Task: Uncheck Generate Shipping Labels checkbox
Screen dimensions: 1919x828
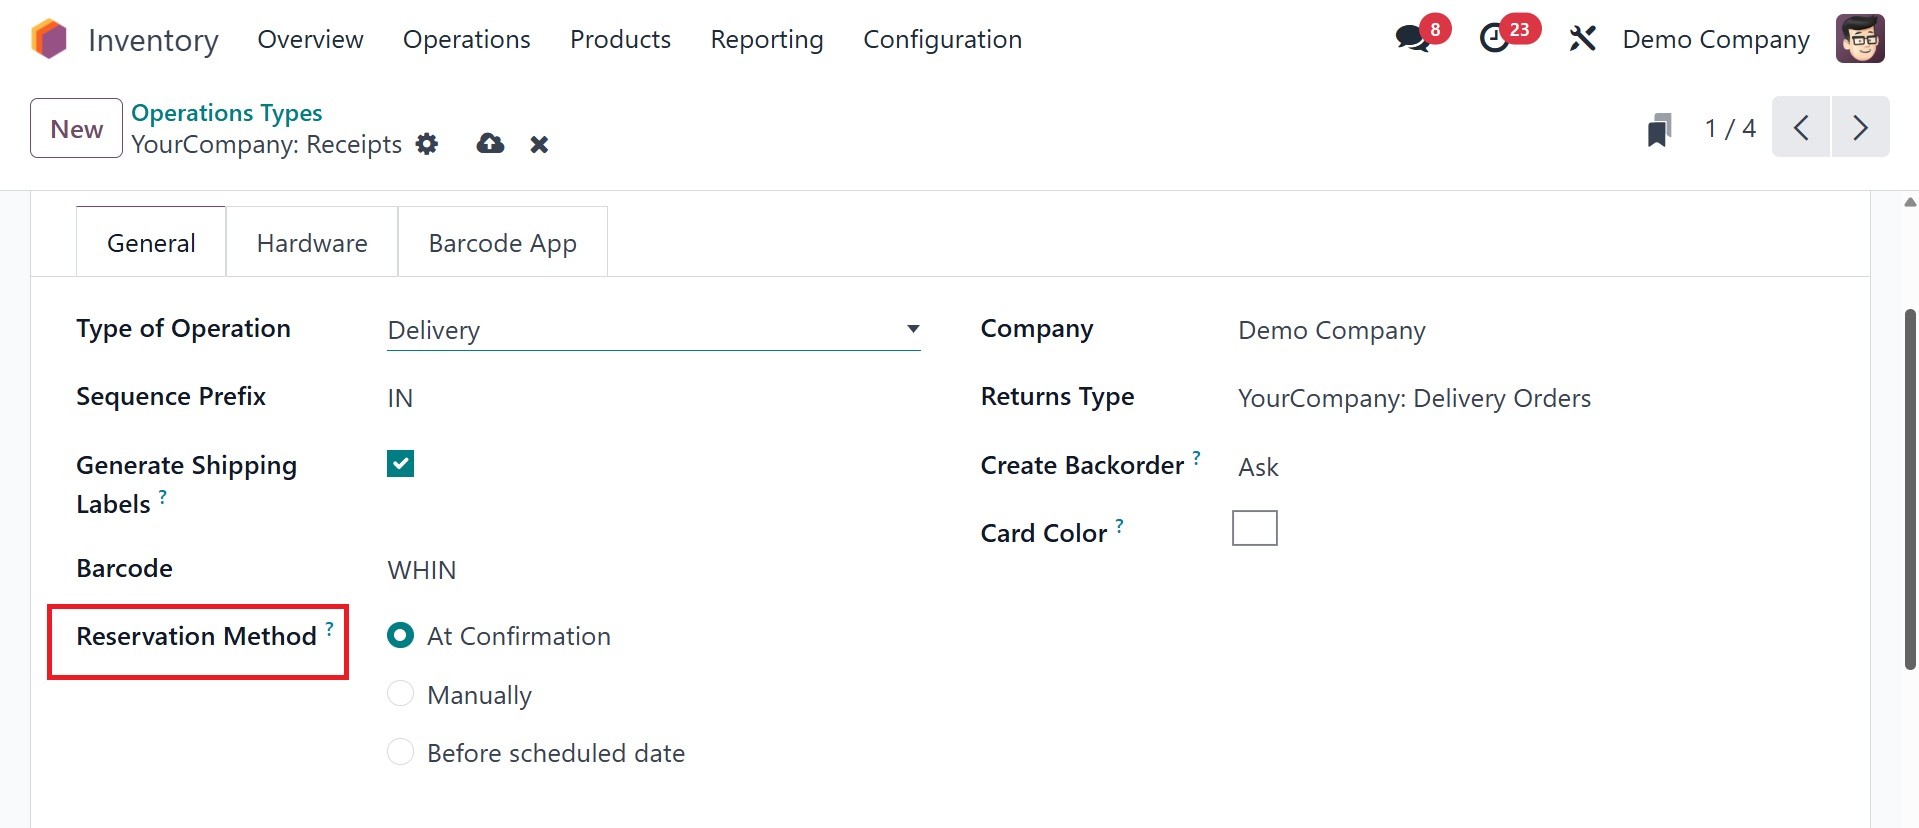Action: 400,464
